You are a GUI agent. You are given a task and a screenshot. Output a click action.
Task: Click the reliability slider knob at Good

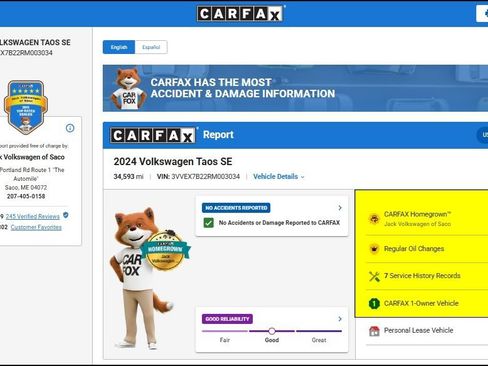point(272,331)
